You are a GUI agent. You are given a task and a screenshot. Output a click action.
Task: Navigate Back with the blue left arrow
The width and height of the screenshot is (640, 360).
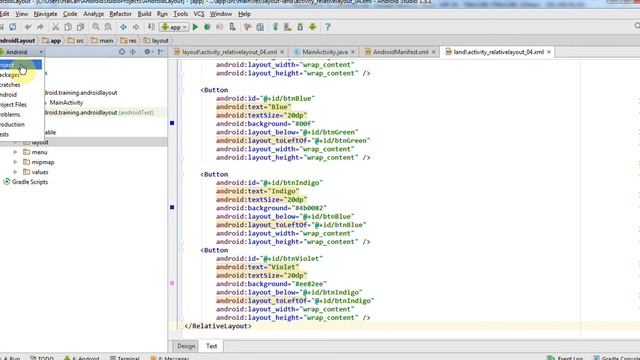click(x=123, y=27)
